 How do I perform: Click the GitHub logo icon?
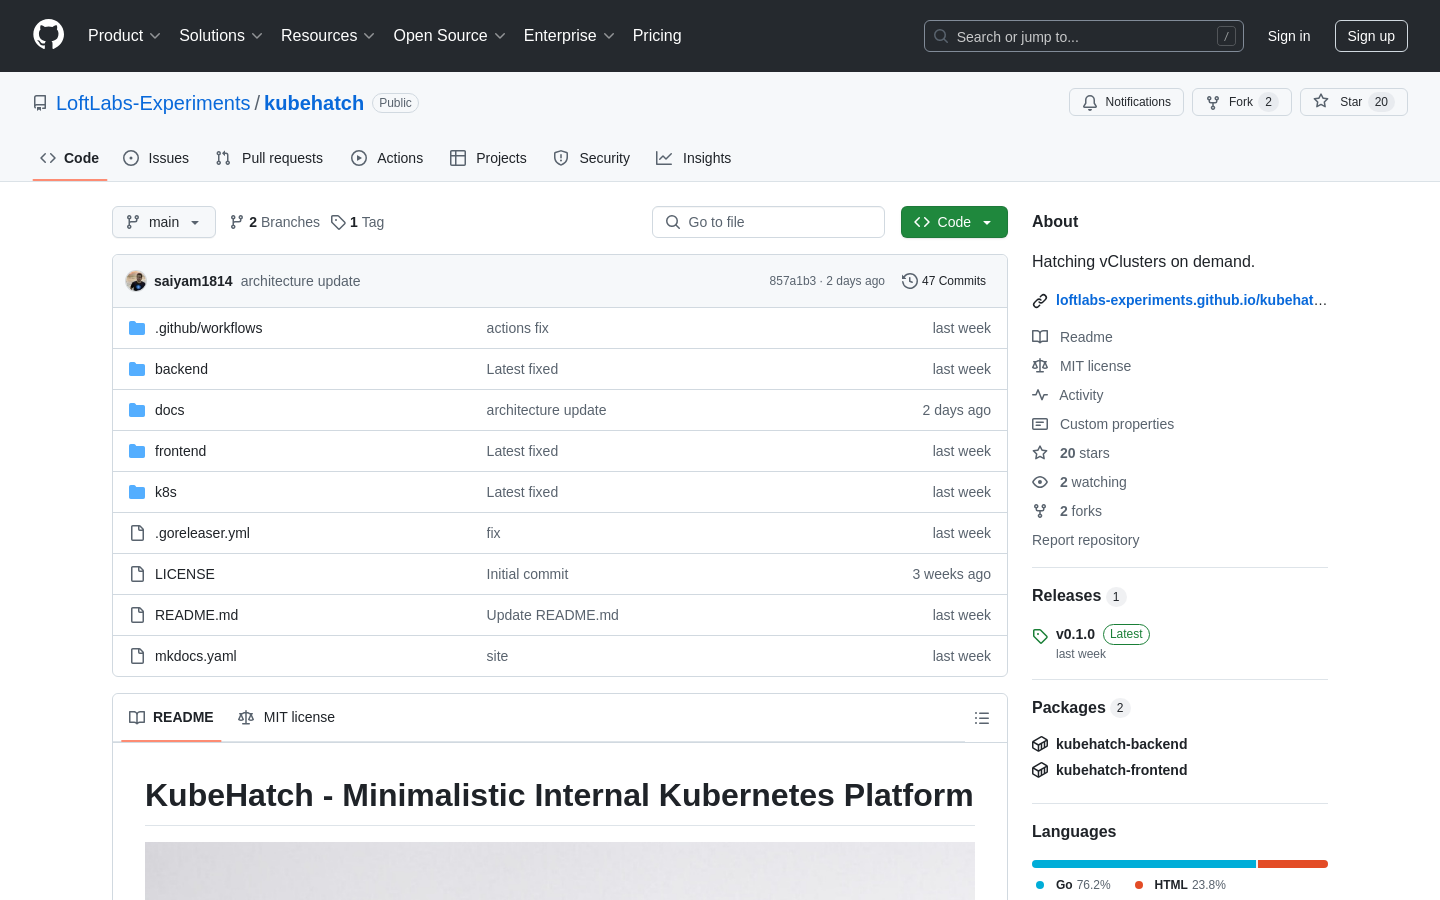(x=48, y=35)
